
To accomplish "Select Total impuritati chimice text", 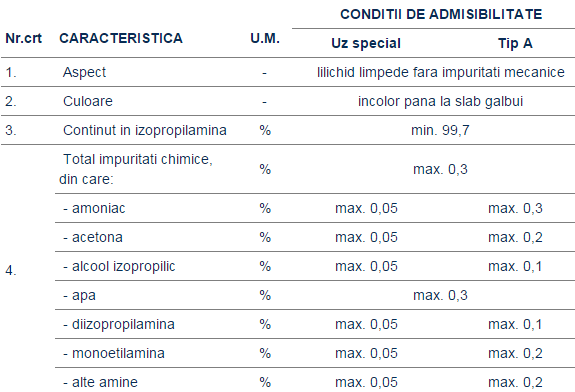I will click(138, 160).
